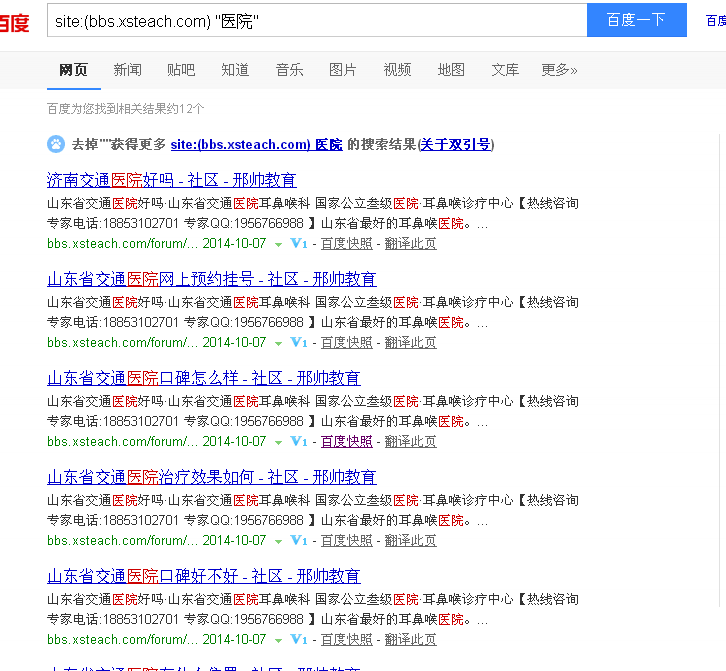Switch to the 图片 tab
726x671 pixels.
tap(343, 70)
